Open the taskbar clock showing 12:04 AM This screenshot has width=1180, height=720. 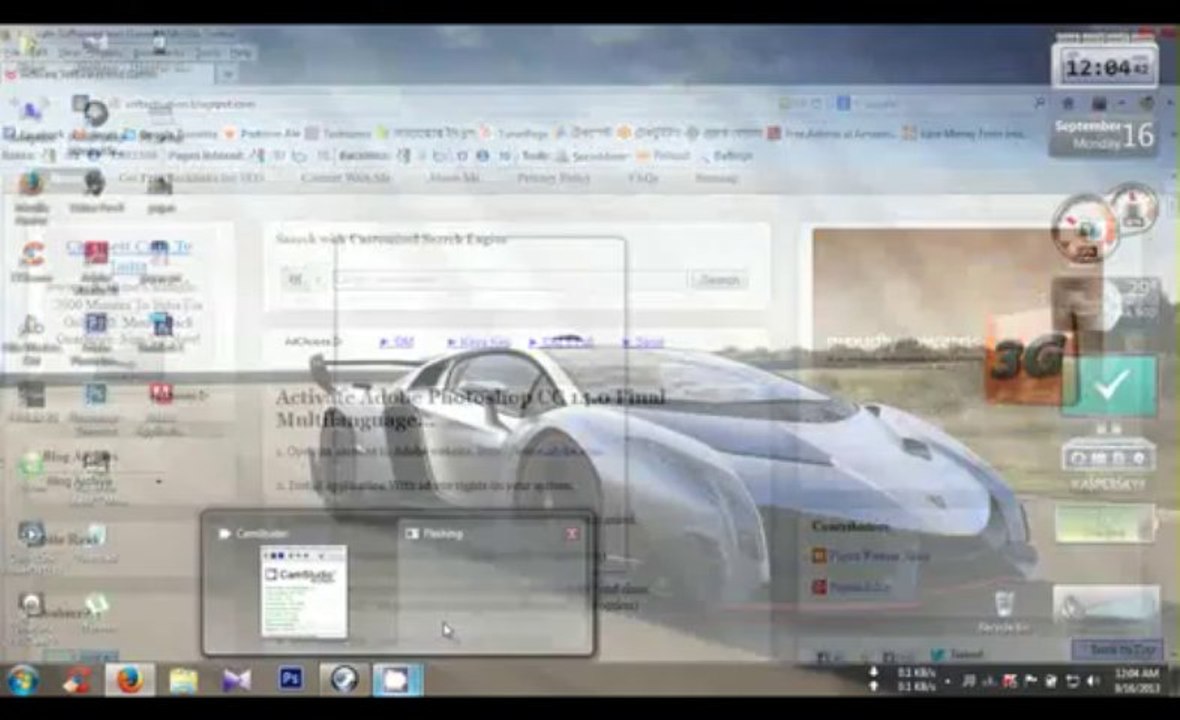click(1136, 680)
